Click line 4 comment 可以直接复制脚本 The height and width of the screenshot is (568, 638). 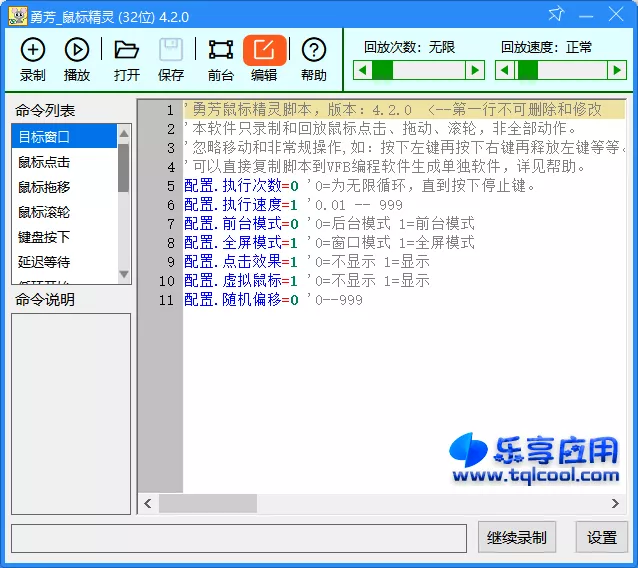click(x=385, y=166)
